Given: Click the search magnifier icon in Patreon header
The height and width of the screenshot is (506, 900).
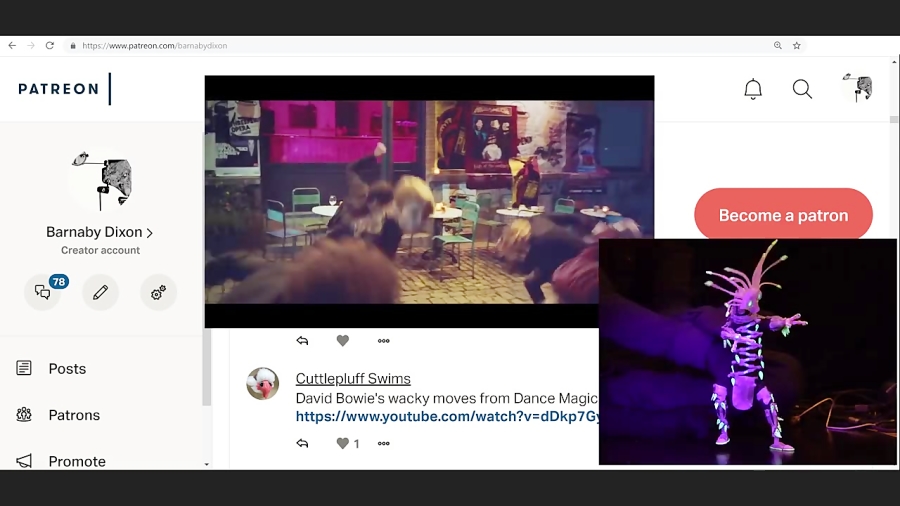Looking at the screenshot, I should (802, 89).
